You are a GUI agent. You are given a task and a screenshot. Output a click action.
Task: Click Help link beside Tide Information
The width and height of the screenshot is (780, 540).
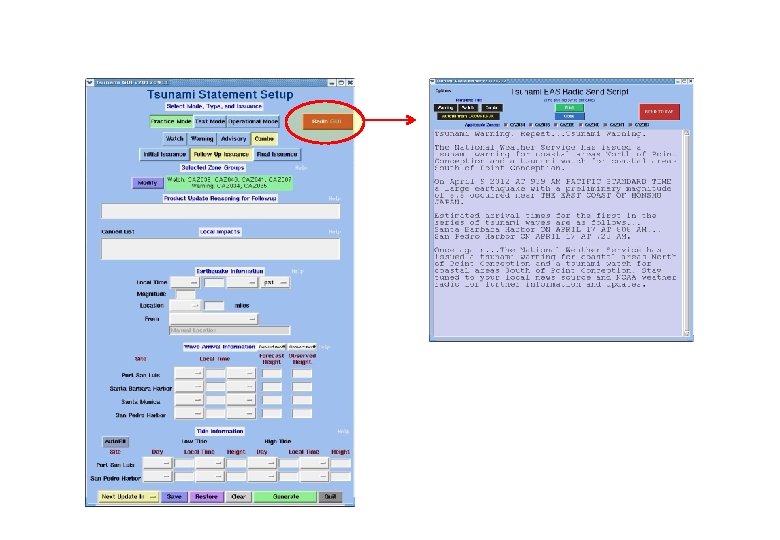[343, 431]
